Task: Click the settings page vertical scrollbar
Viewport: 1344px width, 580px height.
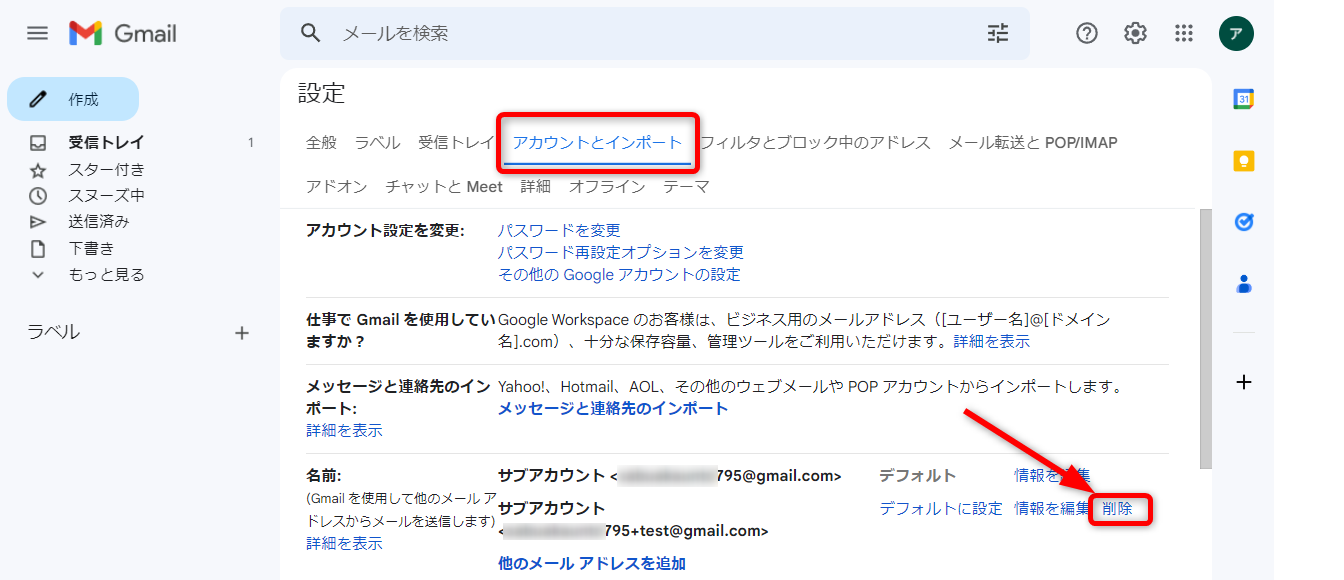Action: click(x=1205, y=338)
